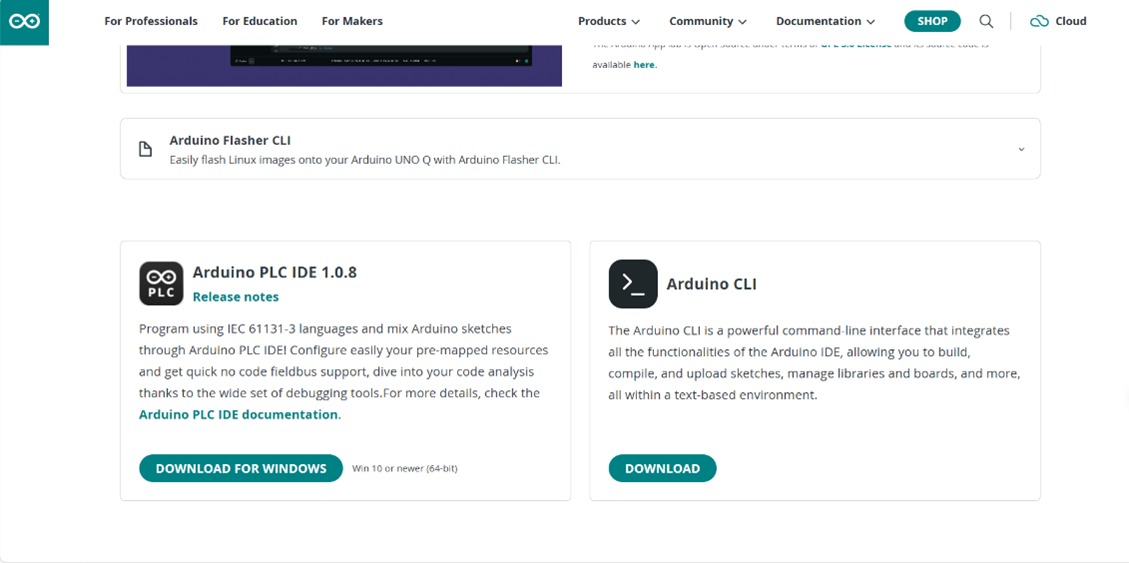Click the App Lab screenshot thumbnail

click(344, 66)
